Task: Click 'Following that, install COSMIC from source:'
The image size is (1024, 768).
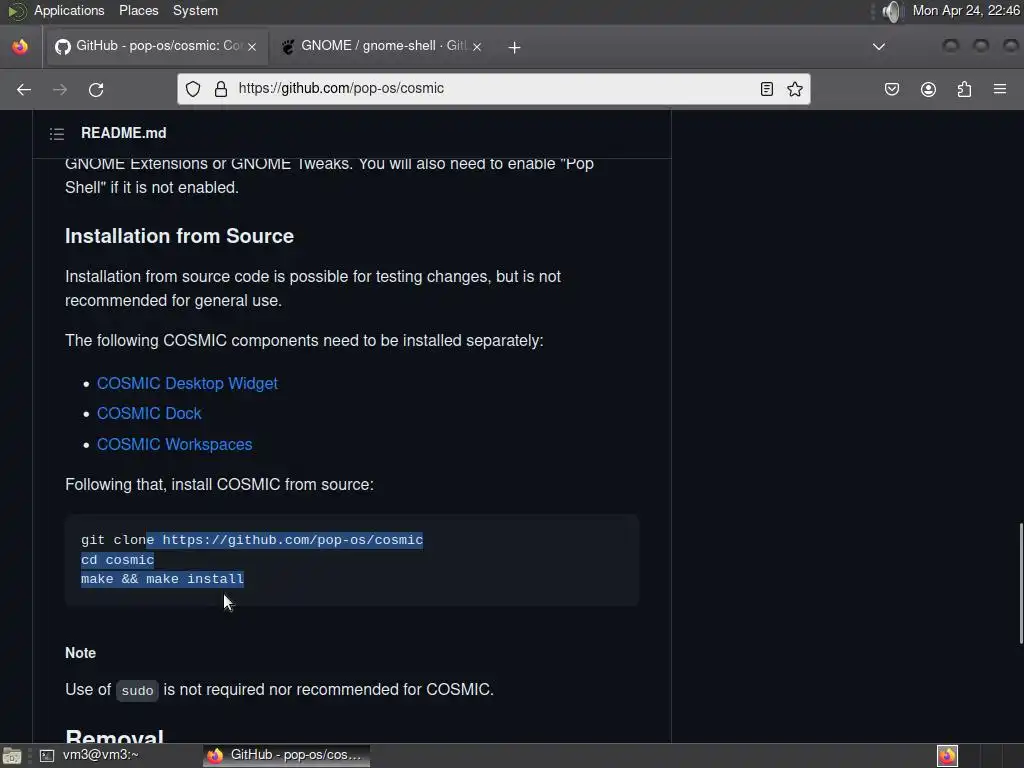Action: point(219,485)
